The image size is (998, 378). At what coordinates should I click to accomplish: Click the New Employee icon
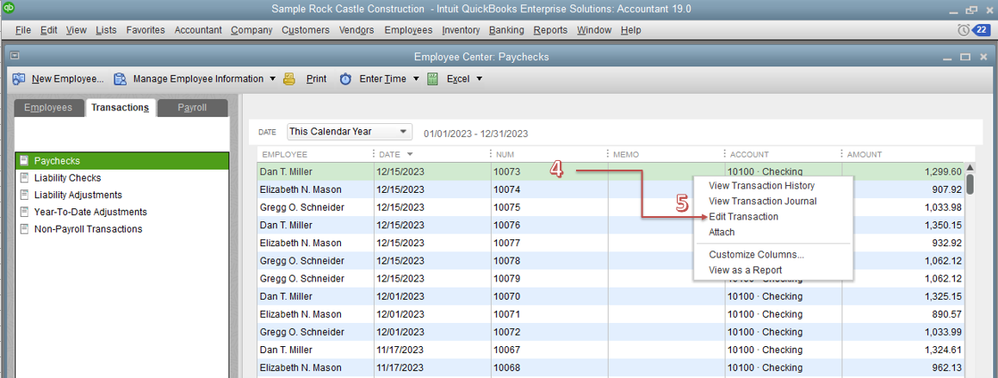click(19, 79)
